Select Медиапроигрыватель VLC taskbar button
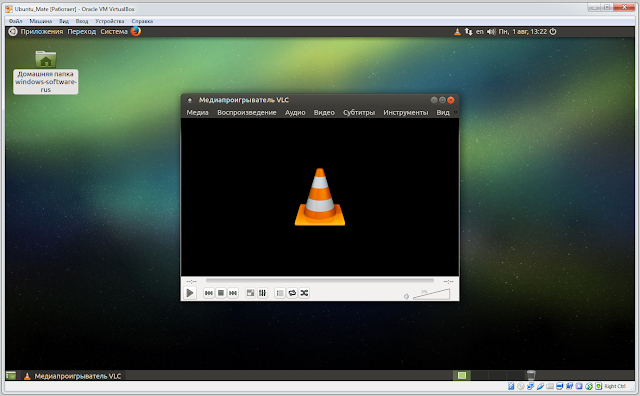Screen dimensions: 640x396 pos(73,376)
